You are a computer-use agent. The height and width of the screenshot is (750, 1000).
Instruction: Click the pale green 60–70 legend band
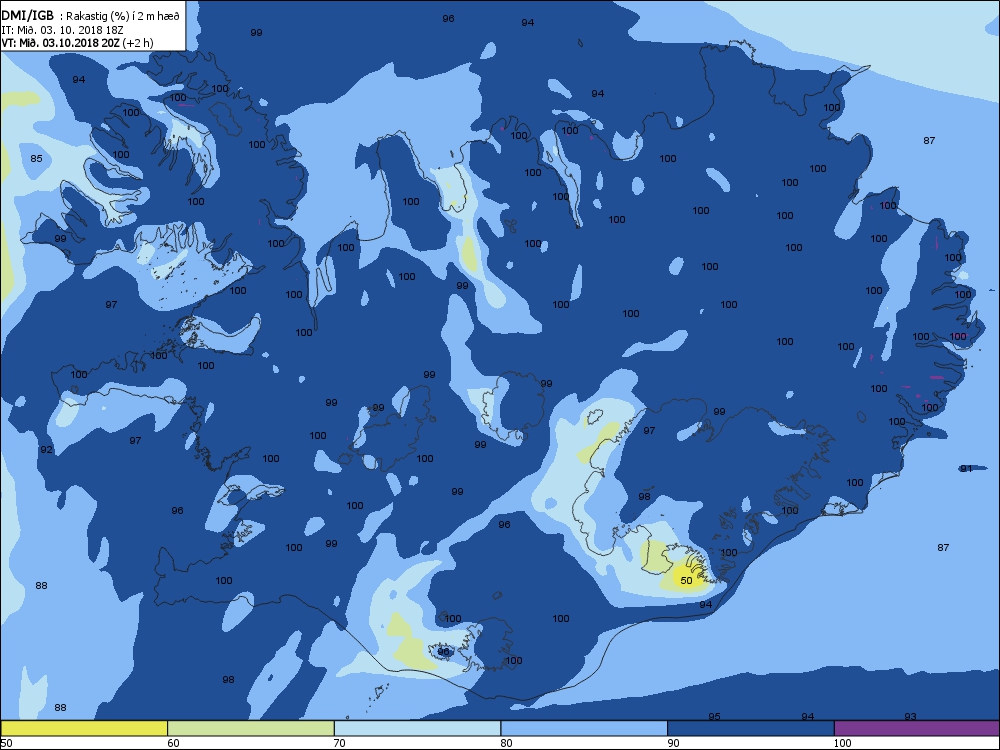pos(251,728)
